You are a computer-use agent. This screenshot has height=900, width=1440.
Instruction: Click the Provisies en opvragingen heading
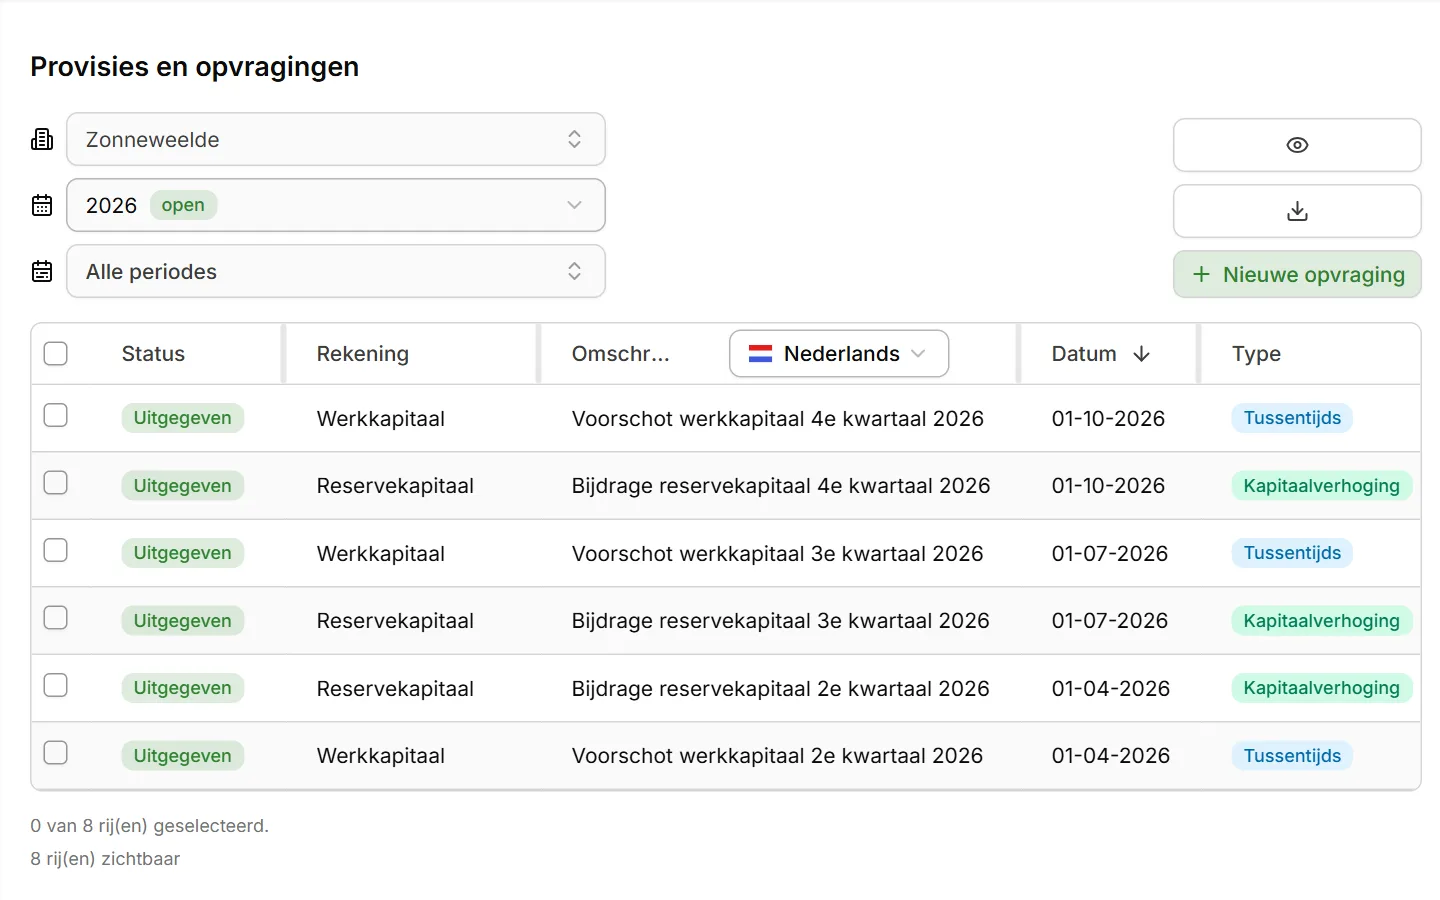[x=195, y=67]
